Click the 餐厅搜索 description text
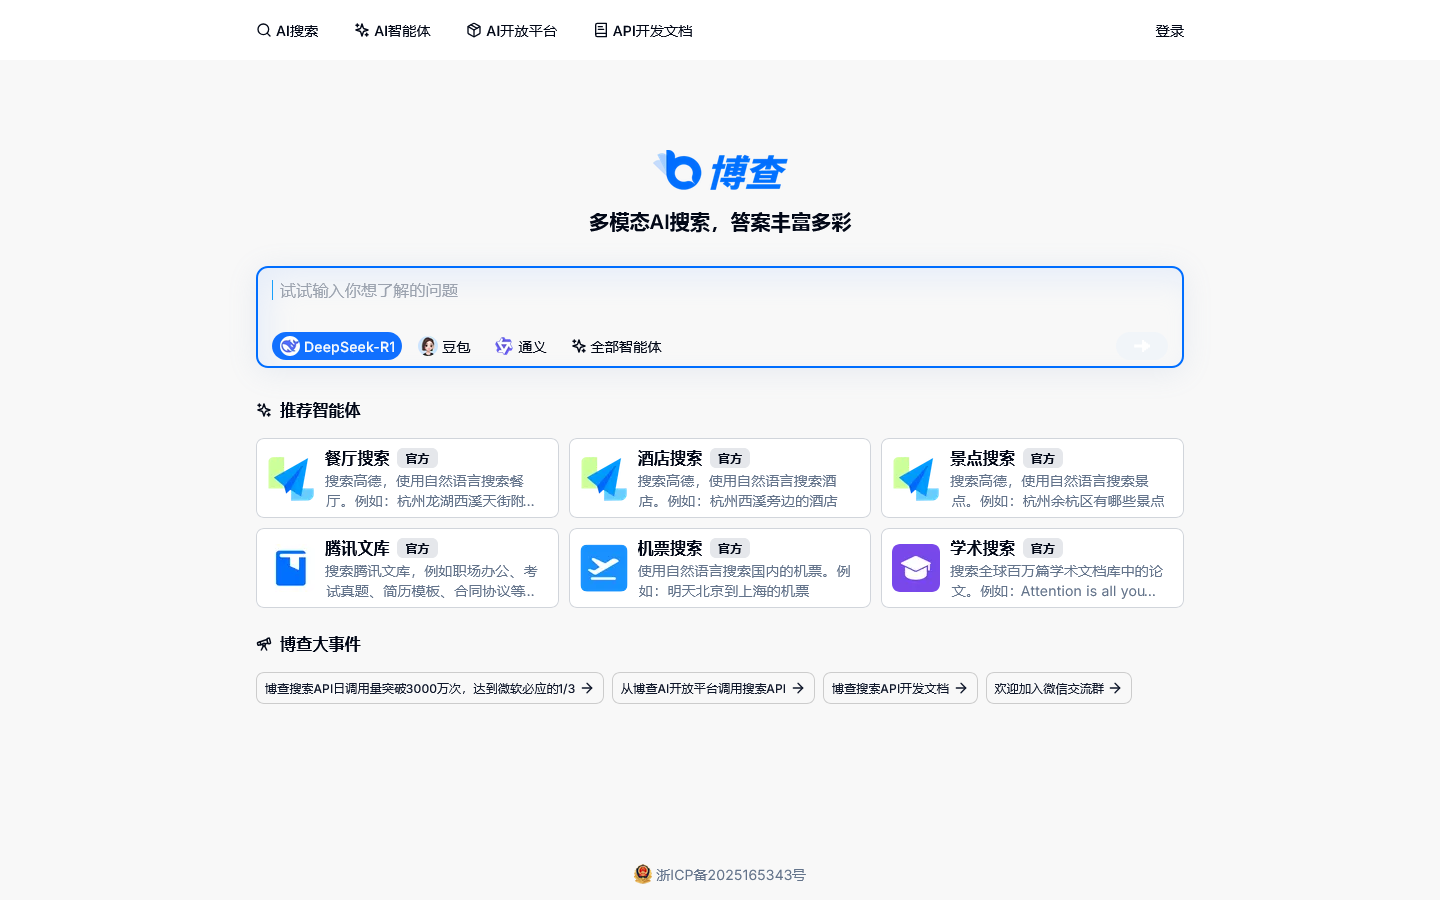Screen dimensions: 1440x900 point(430,491)
